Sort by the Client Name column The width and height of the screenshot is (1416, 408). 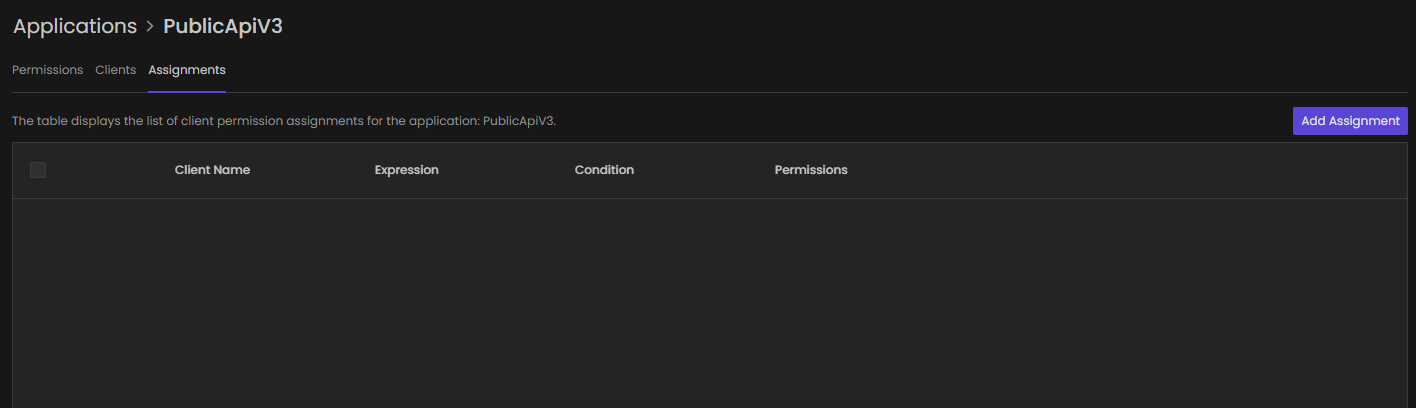pos(212,170)
